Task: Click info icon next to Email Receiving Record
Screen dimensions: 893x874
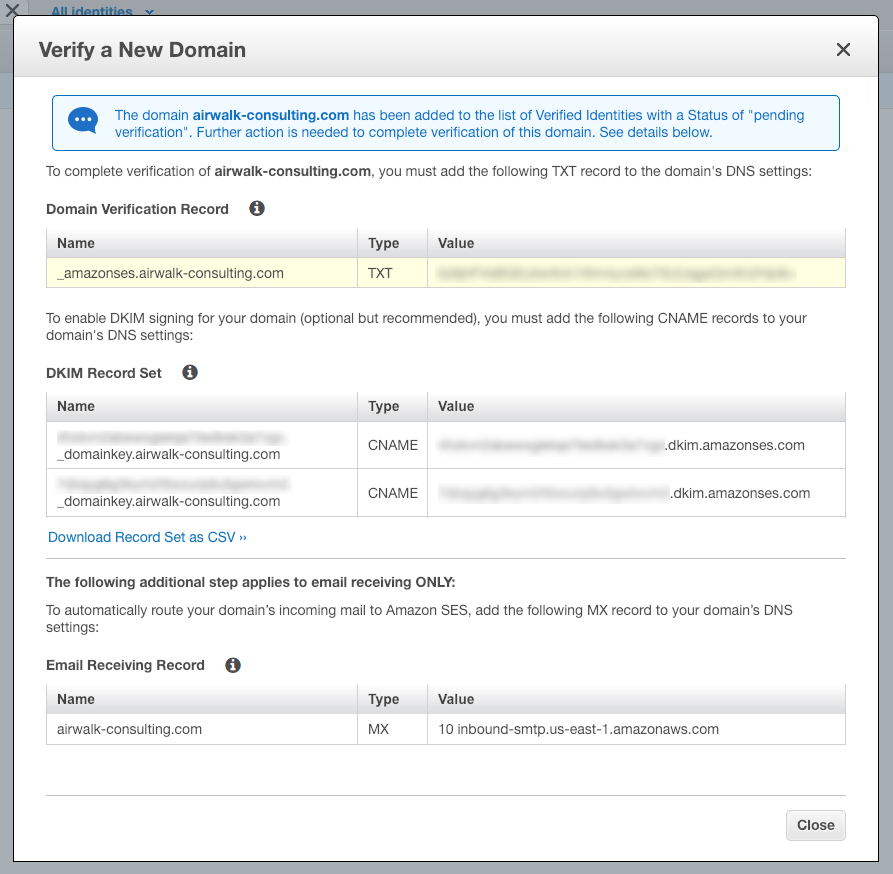Action: pos(233,665)
